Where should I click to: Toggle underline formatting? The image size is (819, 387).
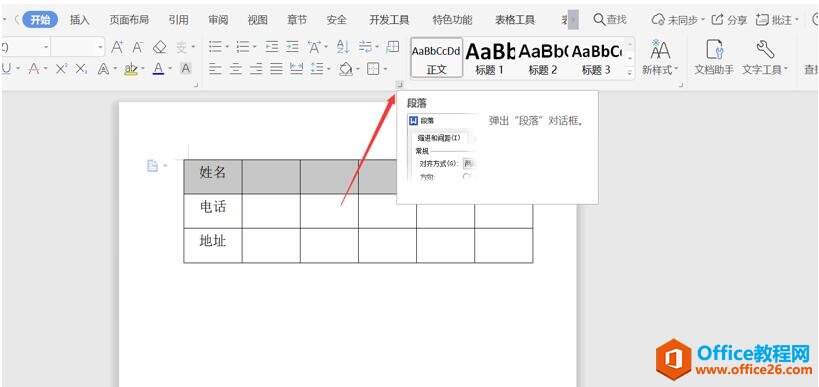[6, 68]
